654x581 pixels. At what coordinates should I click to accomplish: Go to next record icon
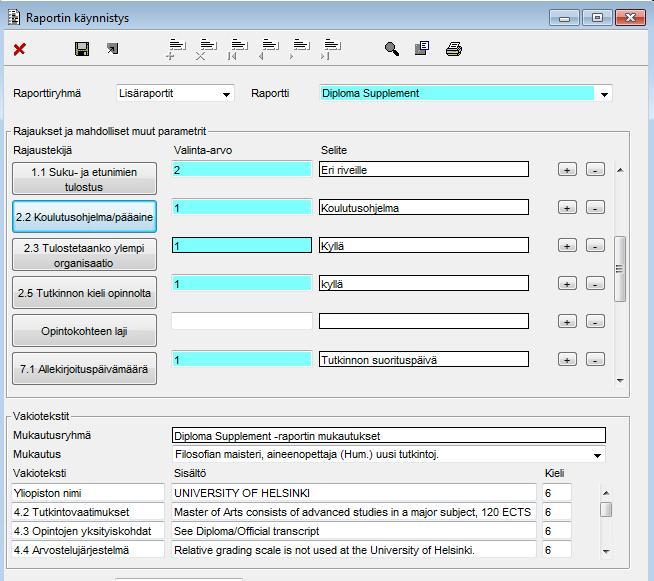[x=300, y=49]
